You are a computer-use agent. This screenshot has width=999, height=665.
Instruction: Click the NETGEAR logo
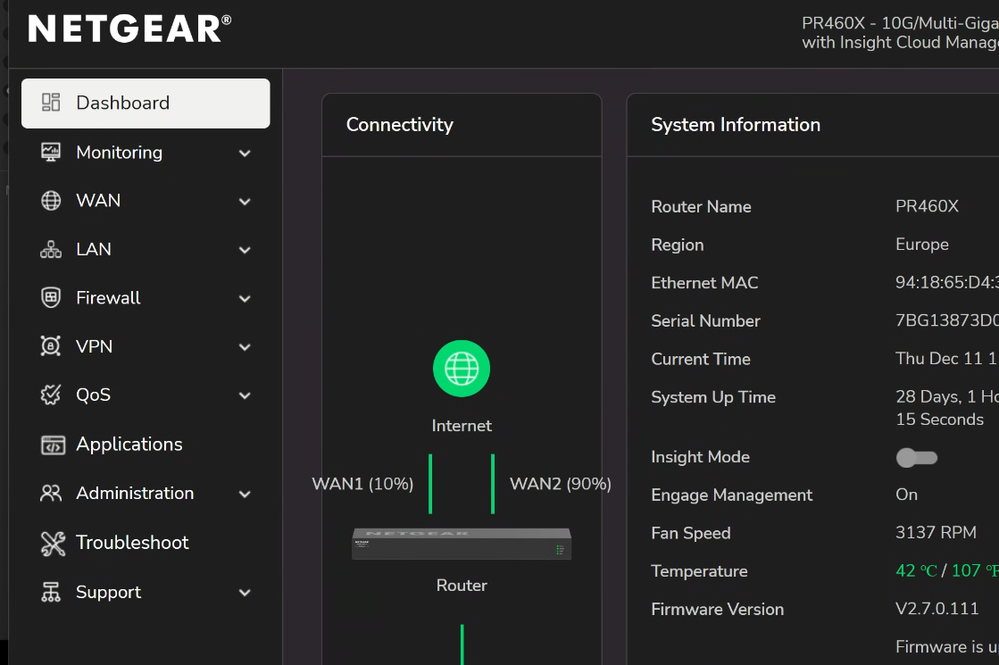pyautogui.click(x=129, y=29)
